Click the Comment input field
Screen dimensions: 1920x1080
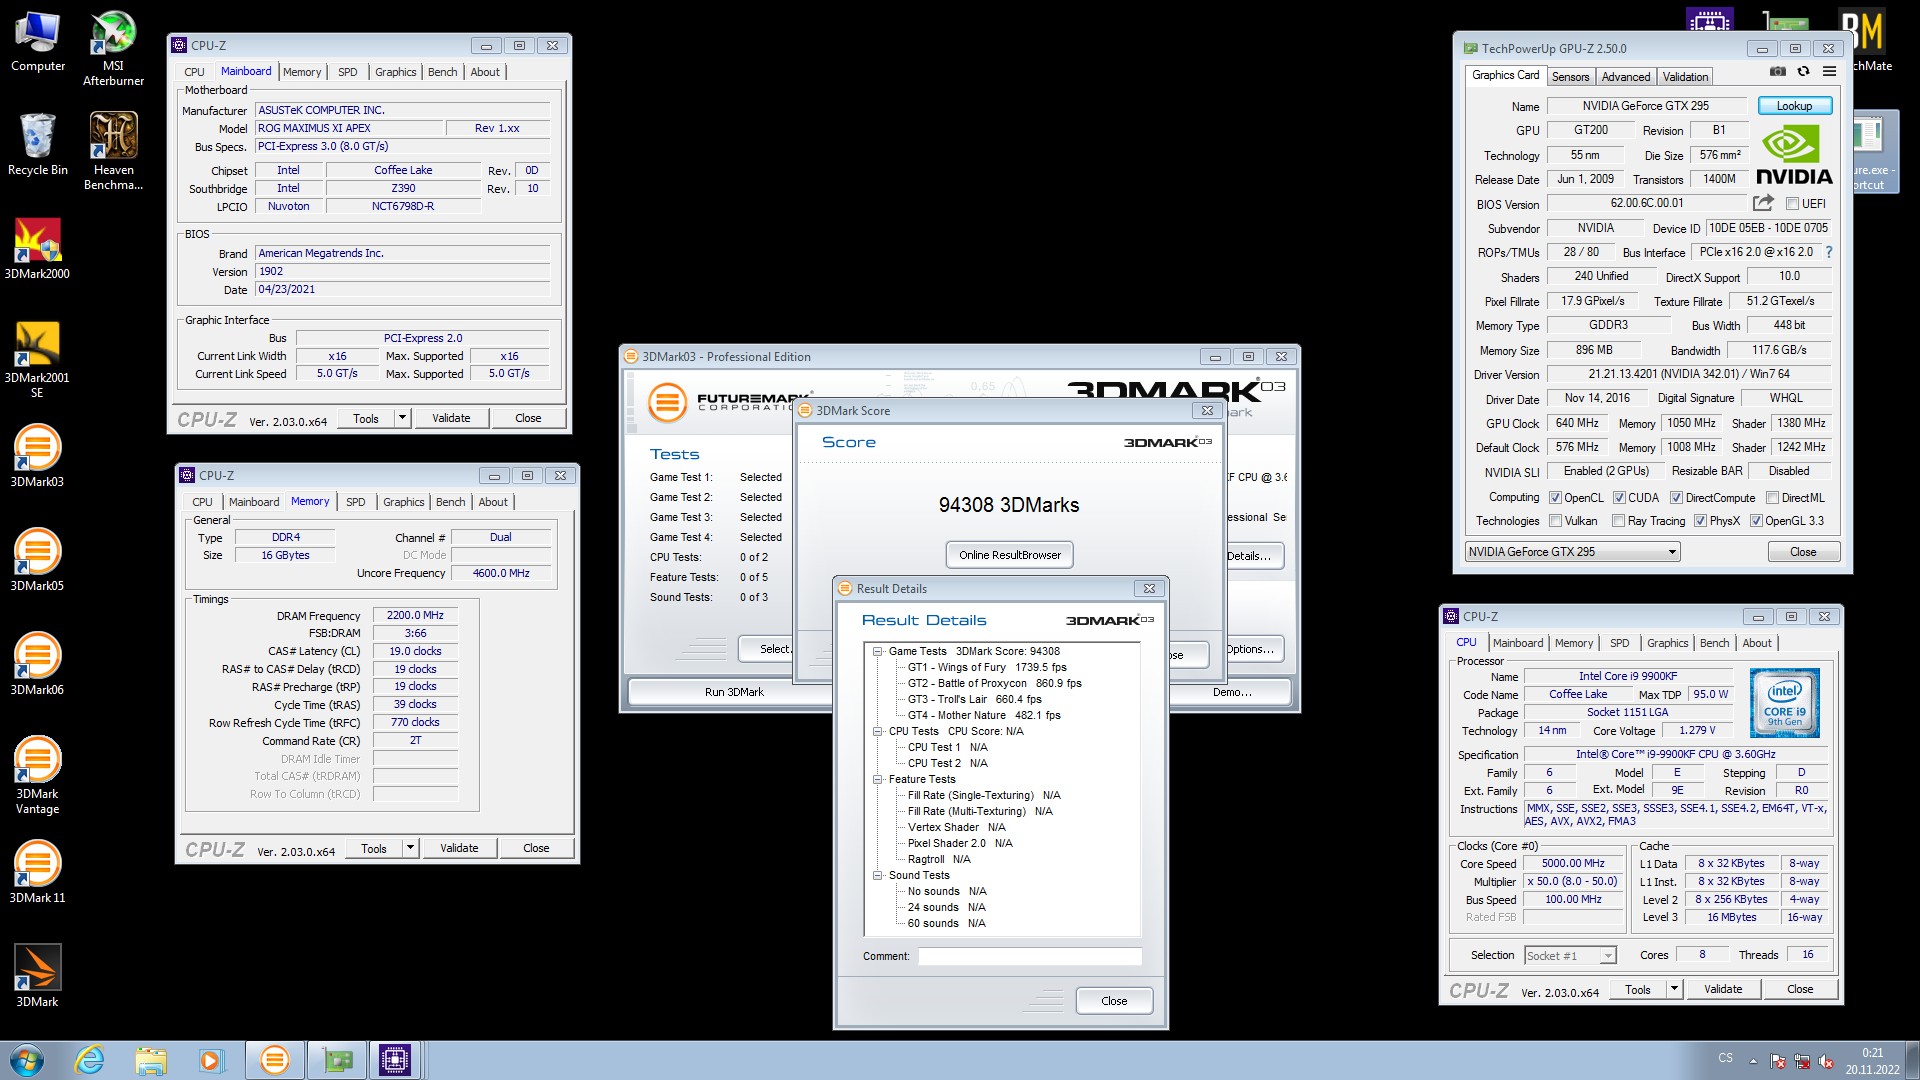click(x=1030, y=957)
